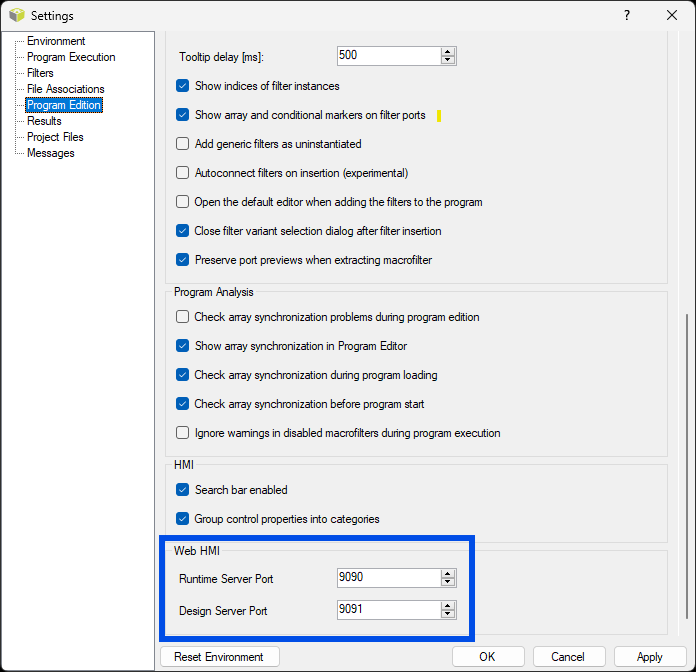Click the help question mark button
This screenshot has height=672, width=696.
tap(627, 16)
